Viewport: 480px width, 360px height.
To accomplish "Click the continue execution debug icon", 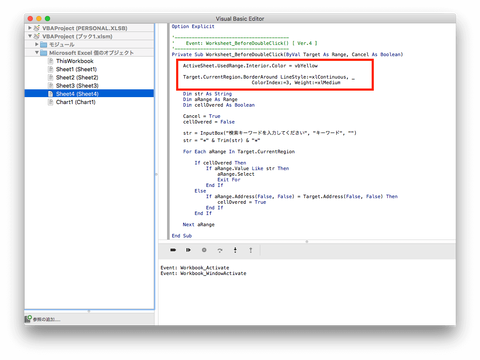I will [x=188, y=250].
